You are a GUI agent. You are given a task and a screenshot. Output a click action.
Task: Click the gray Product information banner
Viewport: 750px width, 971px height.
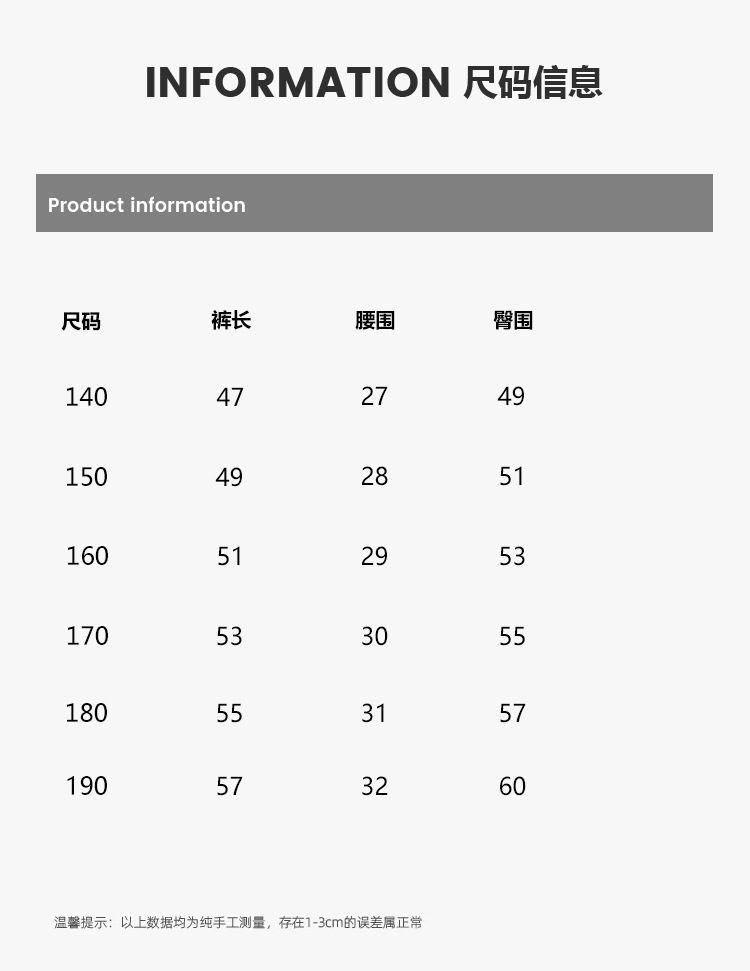pyautogui.click(x=374, y=203)
